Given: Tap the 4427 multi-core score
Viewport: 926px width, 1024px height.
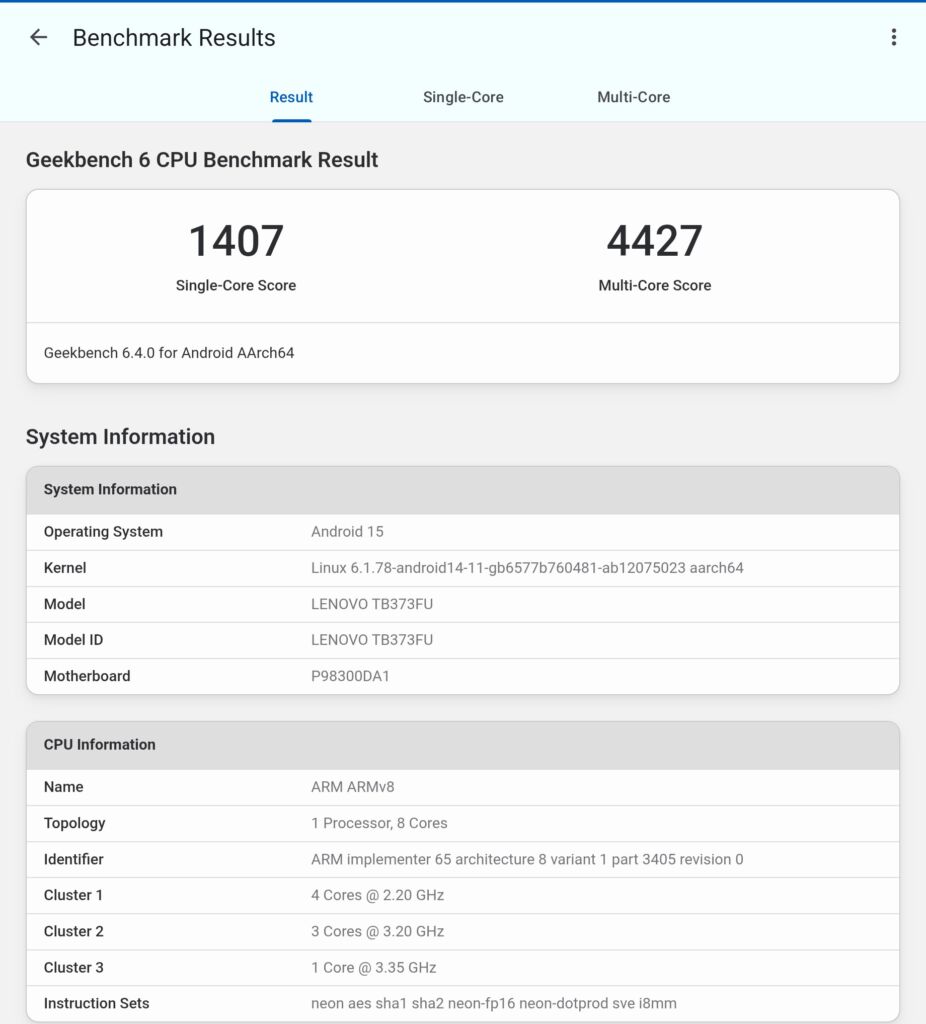Looking at the screenshot, I should pyautogui.click(x=654, y=240).
